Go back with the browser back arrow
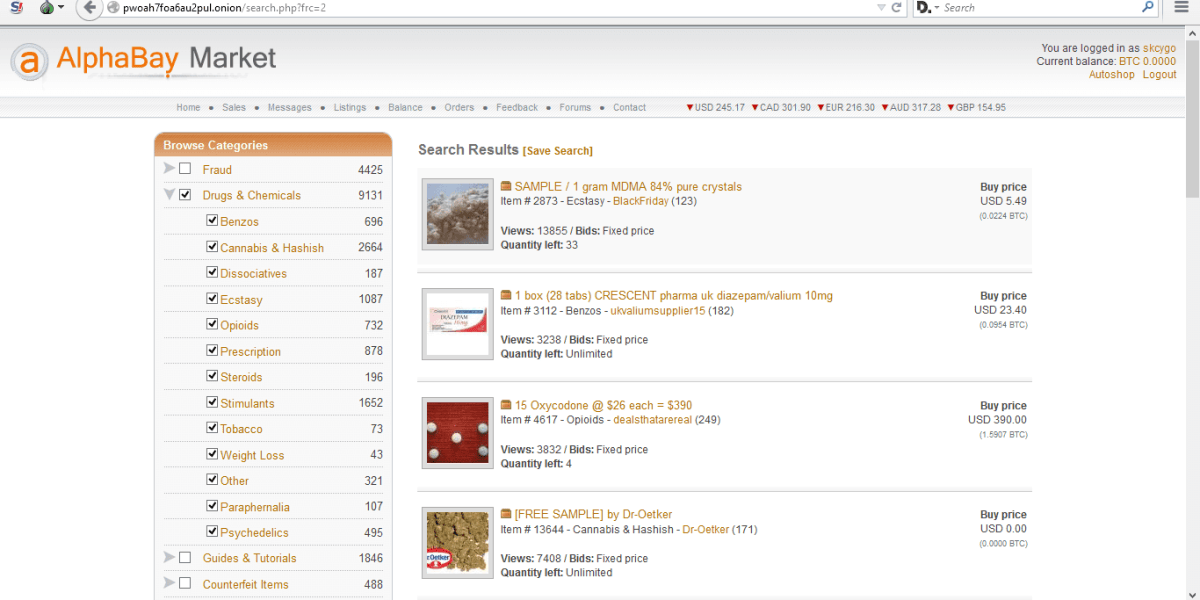The width and height of the screenshot is (1200, 600). [90, 8]
